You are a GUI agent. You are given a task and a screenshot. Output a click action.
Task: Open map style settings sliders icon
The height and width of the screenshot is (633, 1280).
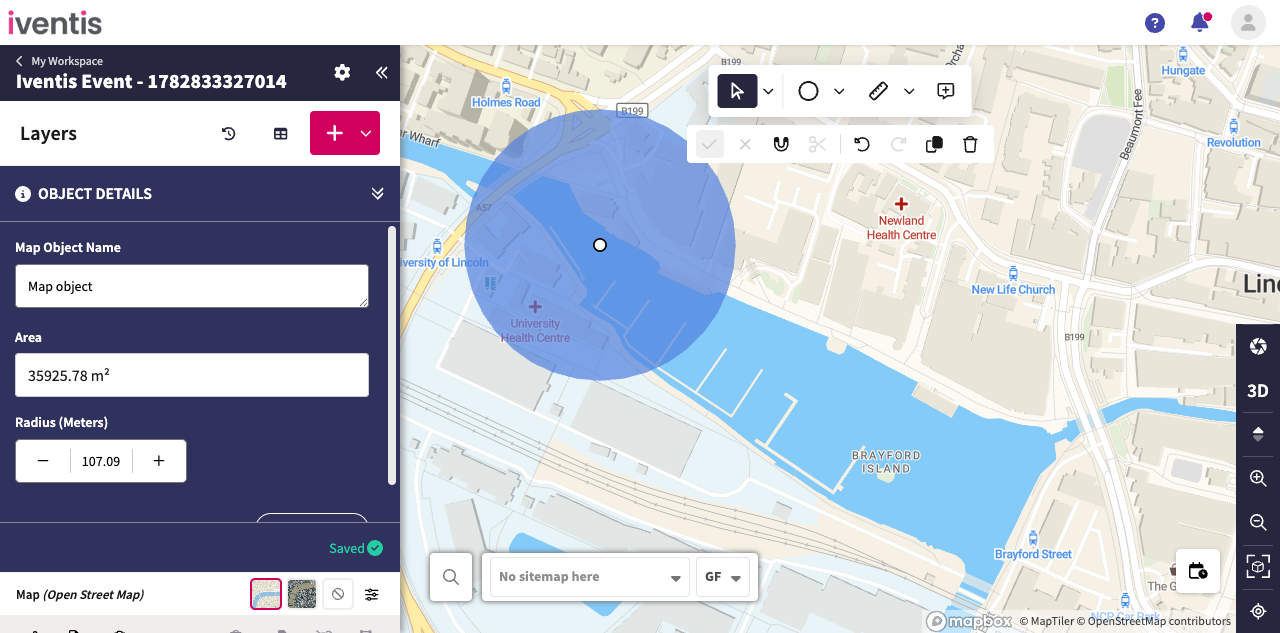point(372,594)
